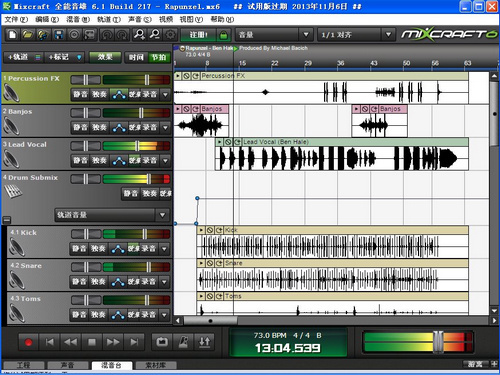Click the Zoom in magnifier icon
Image resolution: width=500 pixels, height=375 pixels.
[x=139, y=34]
